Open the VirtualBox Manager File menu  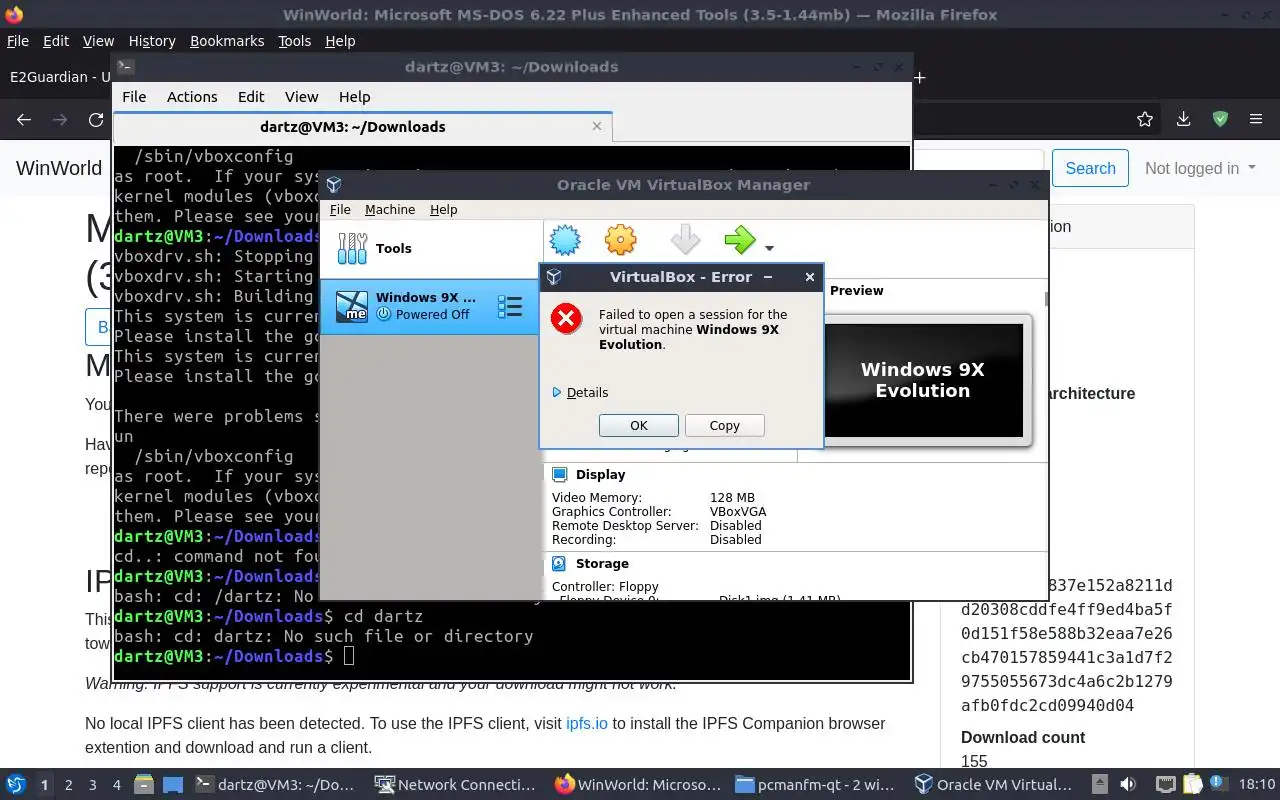click(340, 209)
